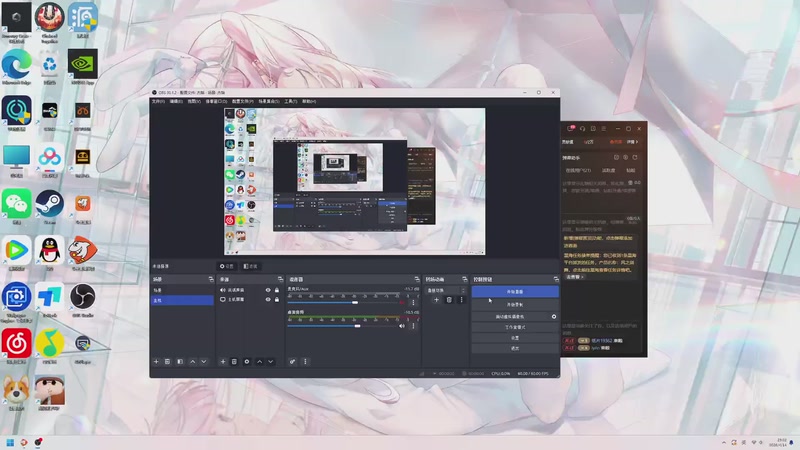The height and width of the screenshot is (450, 800).
Task: Pop out the Controls dock using its header icon
Action: pyautogui.click(x=556, y=280)
